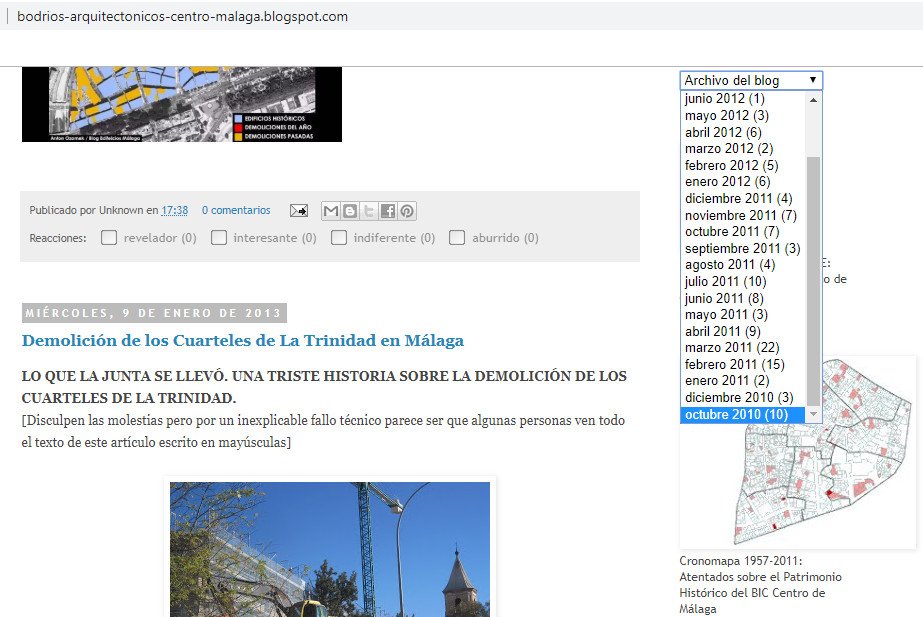Open the demolition map image at top
Screen dimensions: 923x617
182,104
